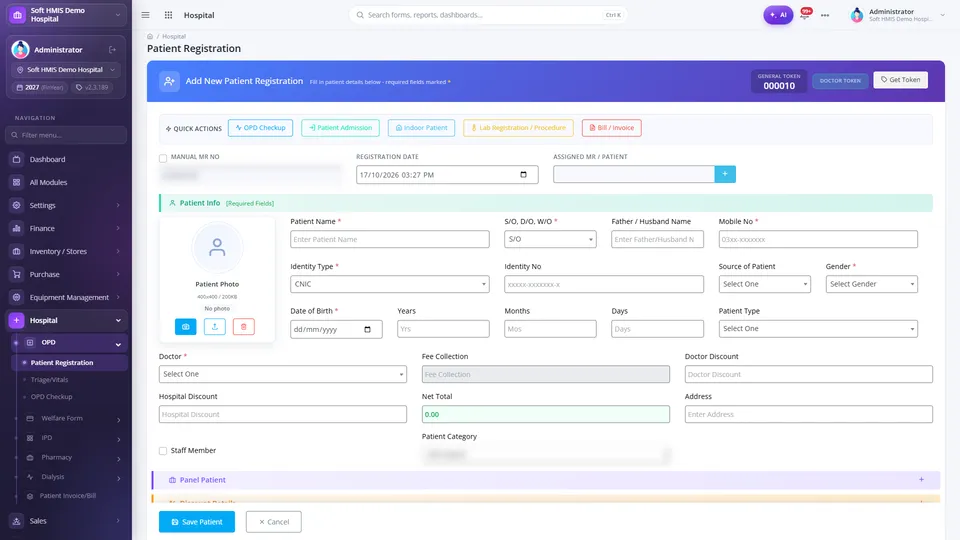This screenshot has width=960, height=540.
Task: Click the Indoor Patient quick action
Action: (x=421, y=128)
